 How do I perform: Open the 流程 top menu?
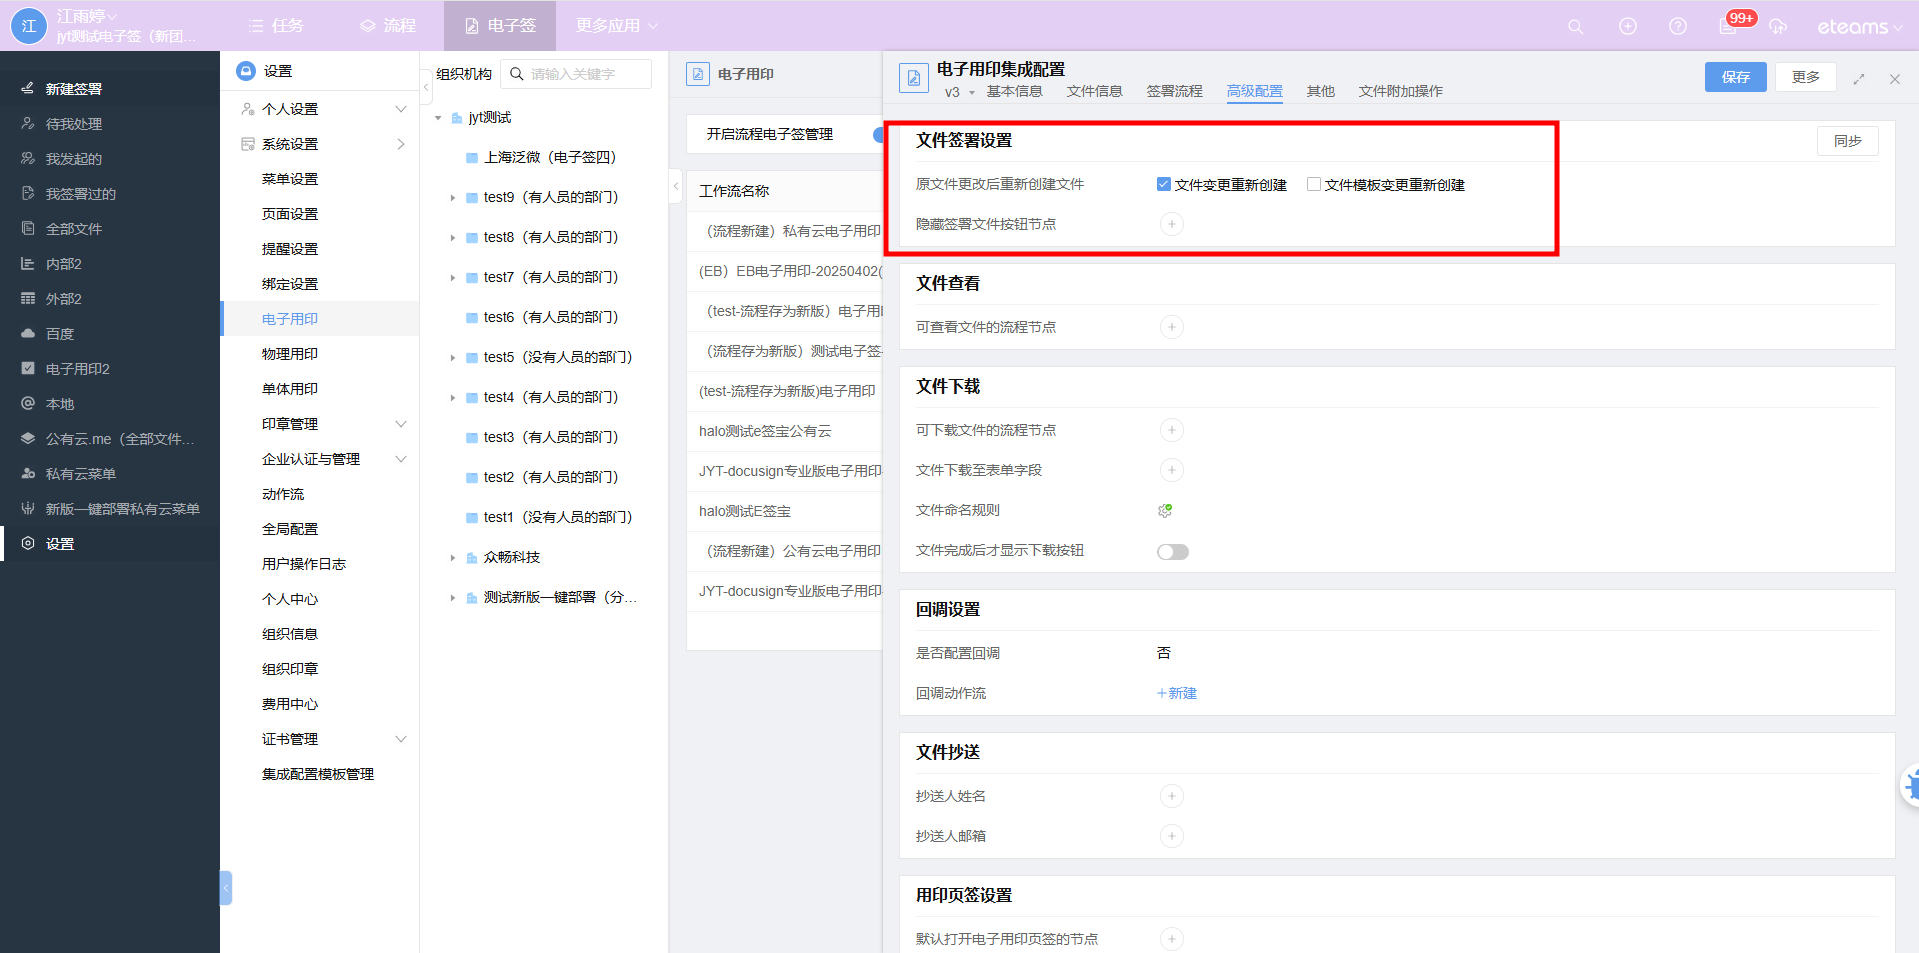(x=388, y=26)
